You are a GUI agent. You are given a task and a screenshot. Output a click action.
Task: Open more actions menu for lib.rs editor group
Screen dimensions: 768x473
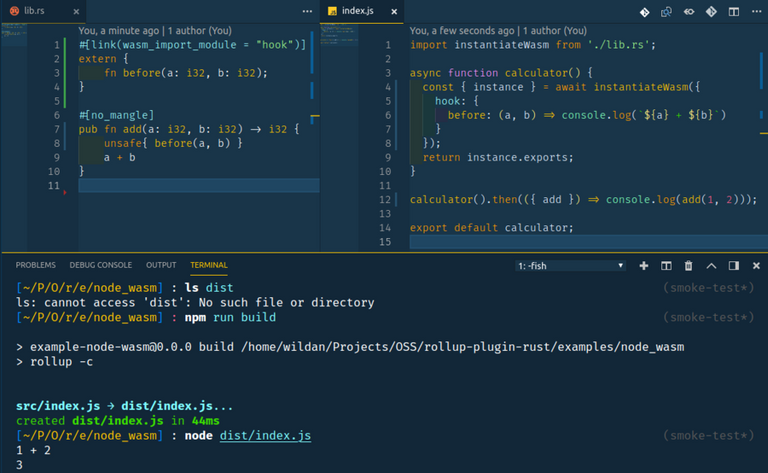(308, 11)
